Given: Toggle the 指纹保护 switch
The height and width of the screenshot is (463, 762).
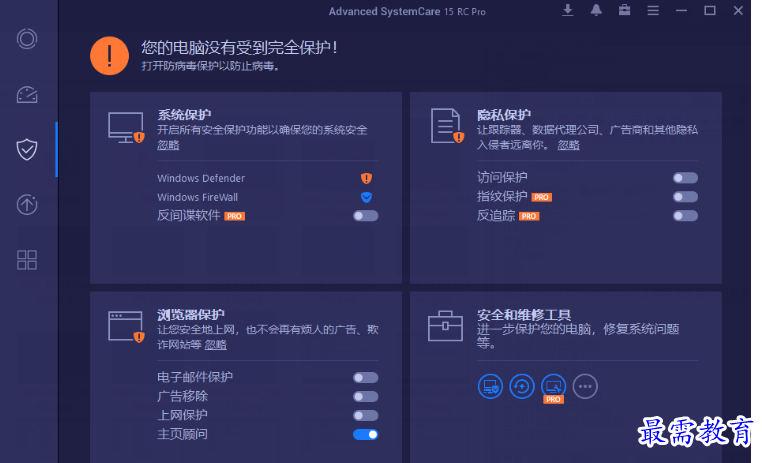Looking at the screenshot, I should click(685, 197).
